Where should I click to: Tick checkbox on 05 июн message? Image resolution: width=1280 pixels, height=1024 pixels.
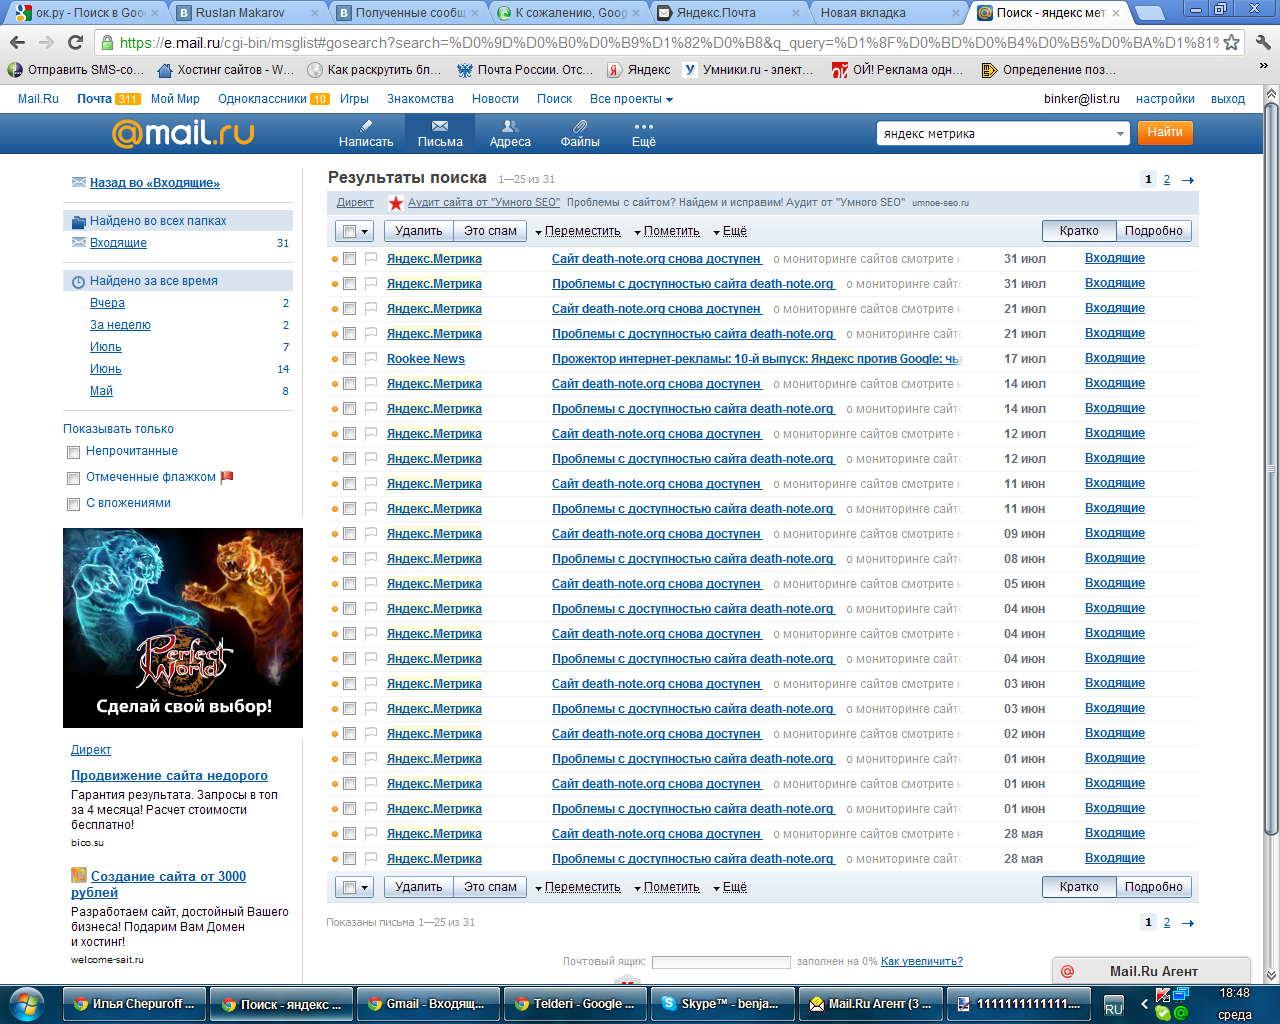[349, 584]
